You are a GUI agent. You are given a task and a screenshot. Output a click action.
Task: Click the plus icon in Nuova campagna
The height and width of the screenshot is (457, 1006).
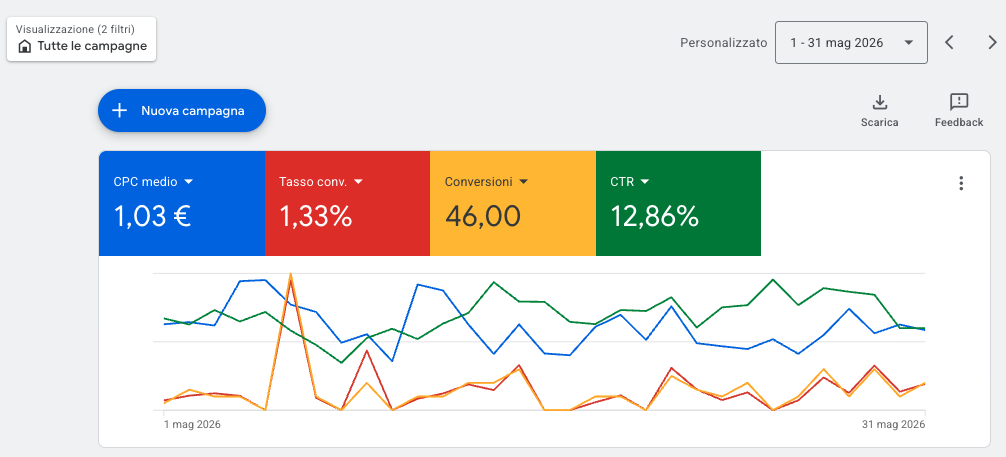[x=119, y=110]
